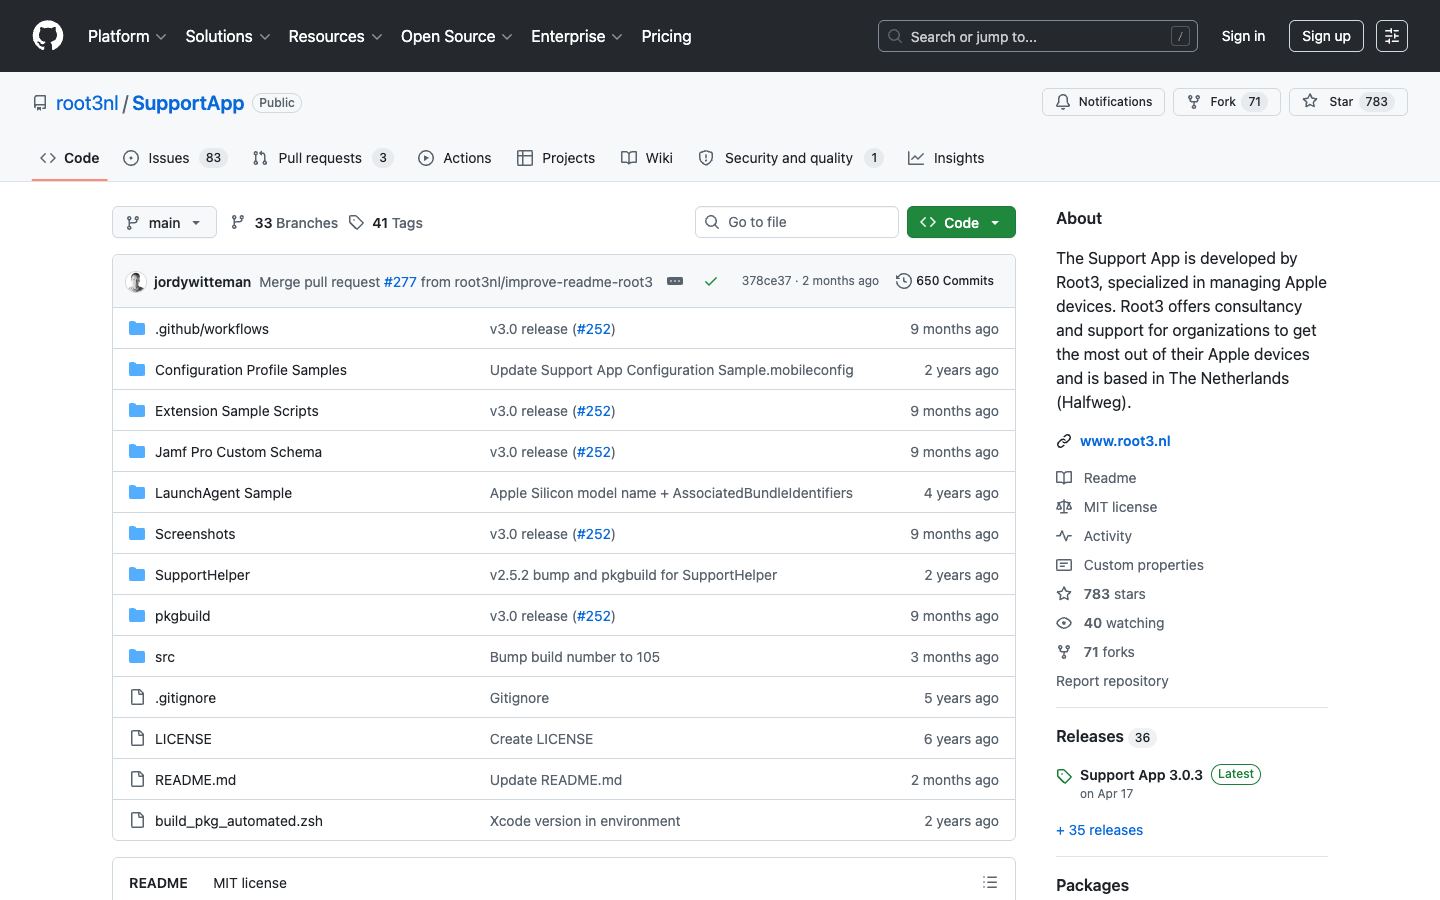Screen dimensions: 1440x900
Task: Click the folder icon for .github/workflows
Action: pos(137,329)
